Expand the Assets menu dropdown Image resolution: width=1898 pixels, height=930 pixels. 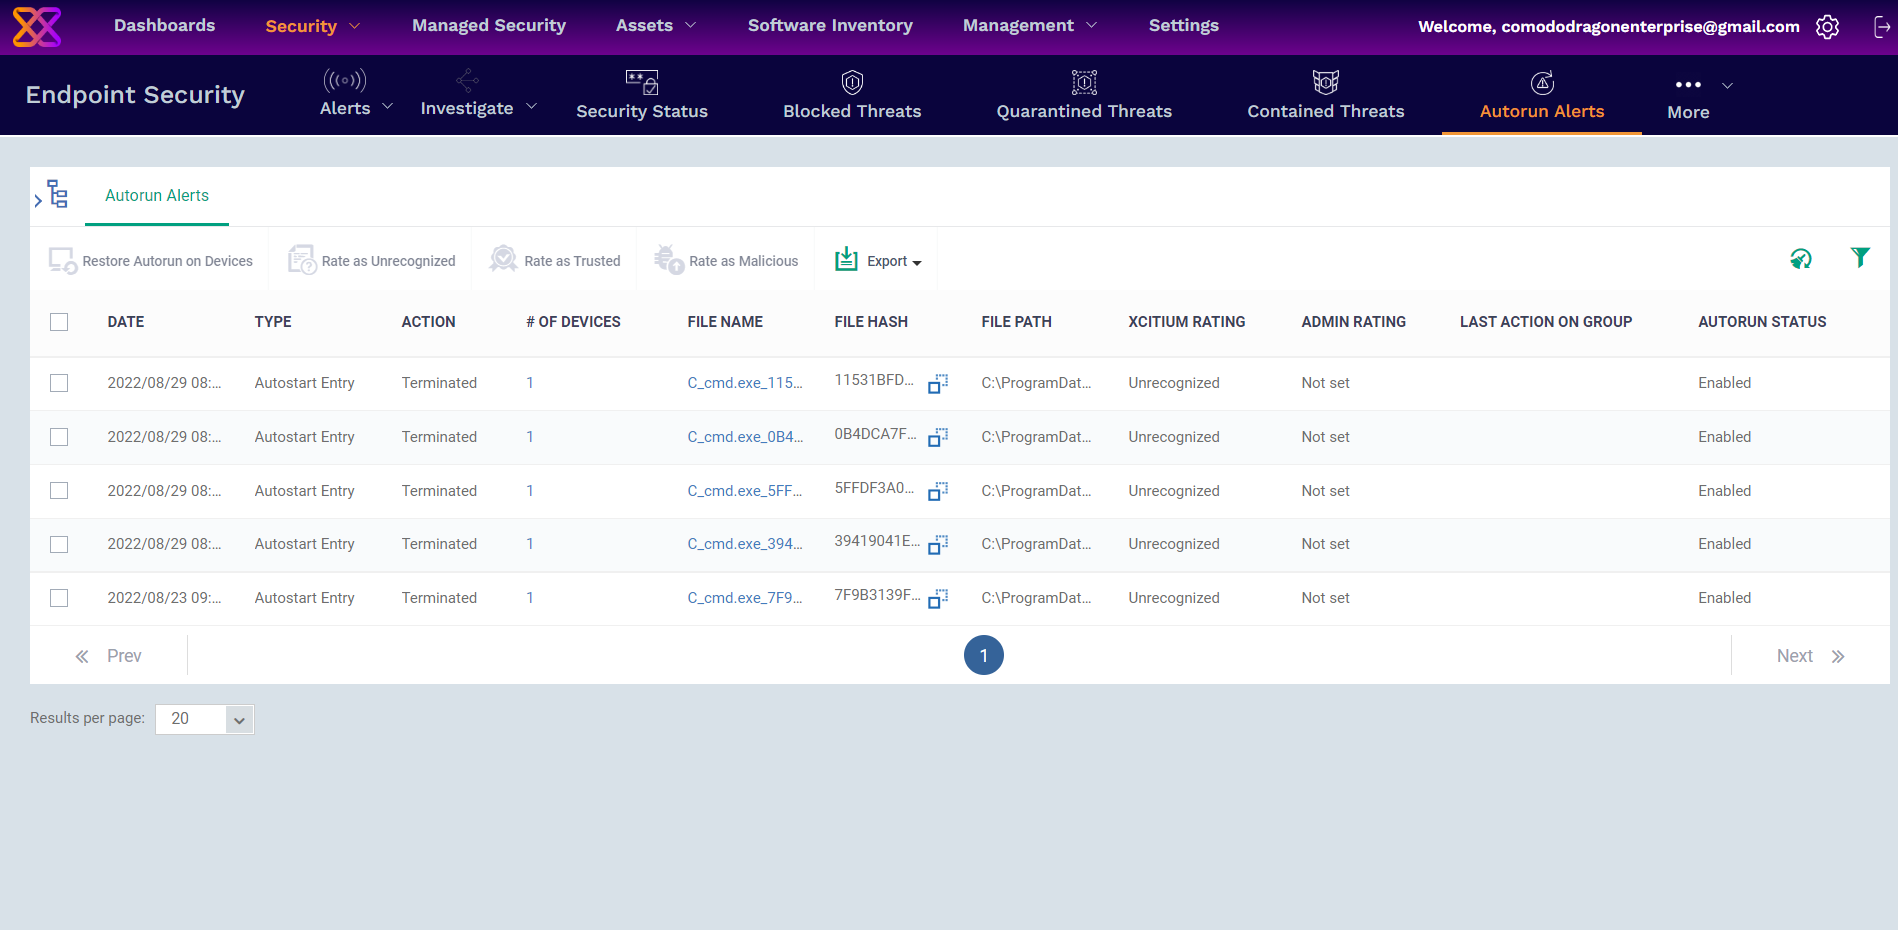pos(655,25)
